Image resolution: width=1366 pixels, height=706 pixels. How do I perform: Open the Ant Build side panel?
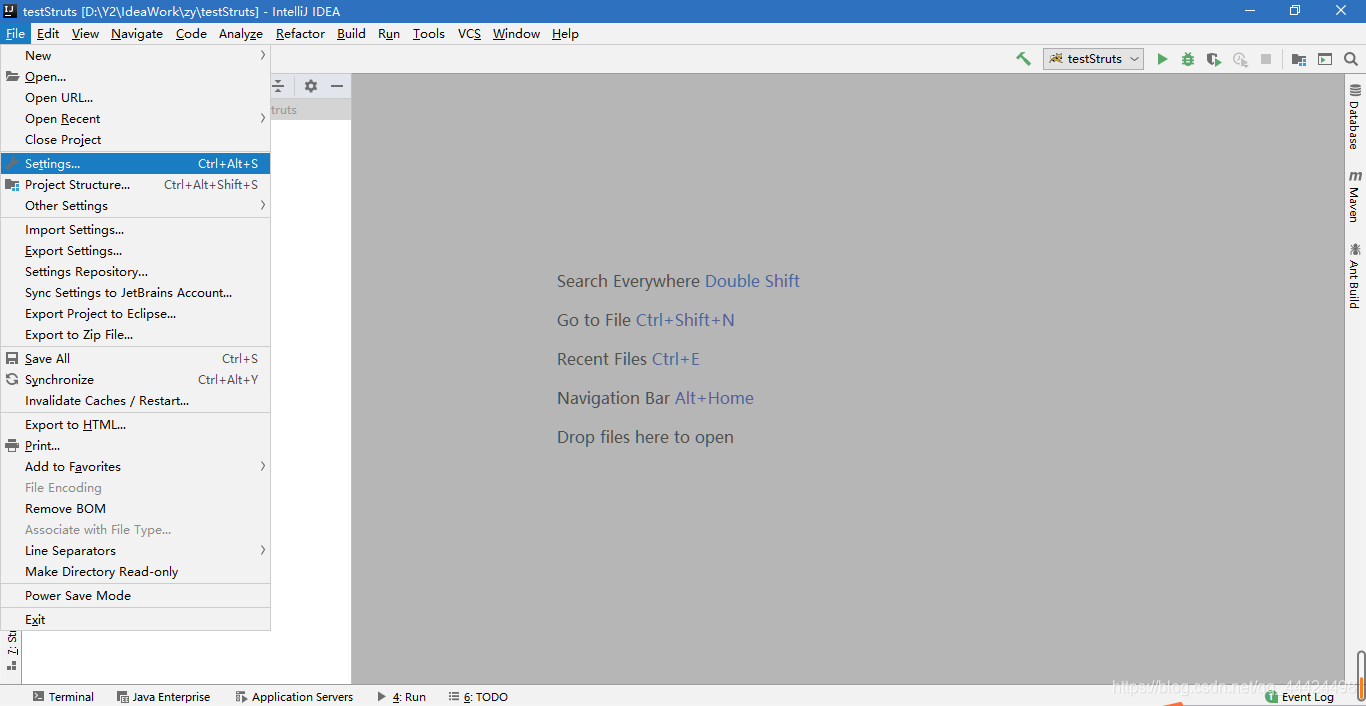click(x=1355, y=275)
